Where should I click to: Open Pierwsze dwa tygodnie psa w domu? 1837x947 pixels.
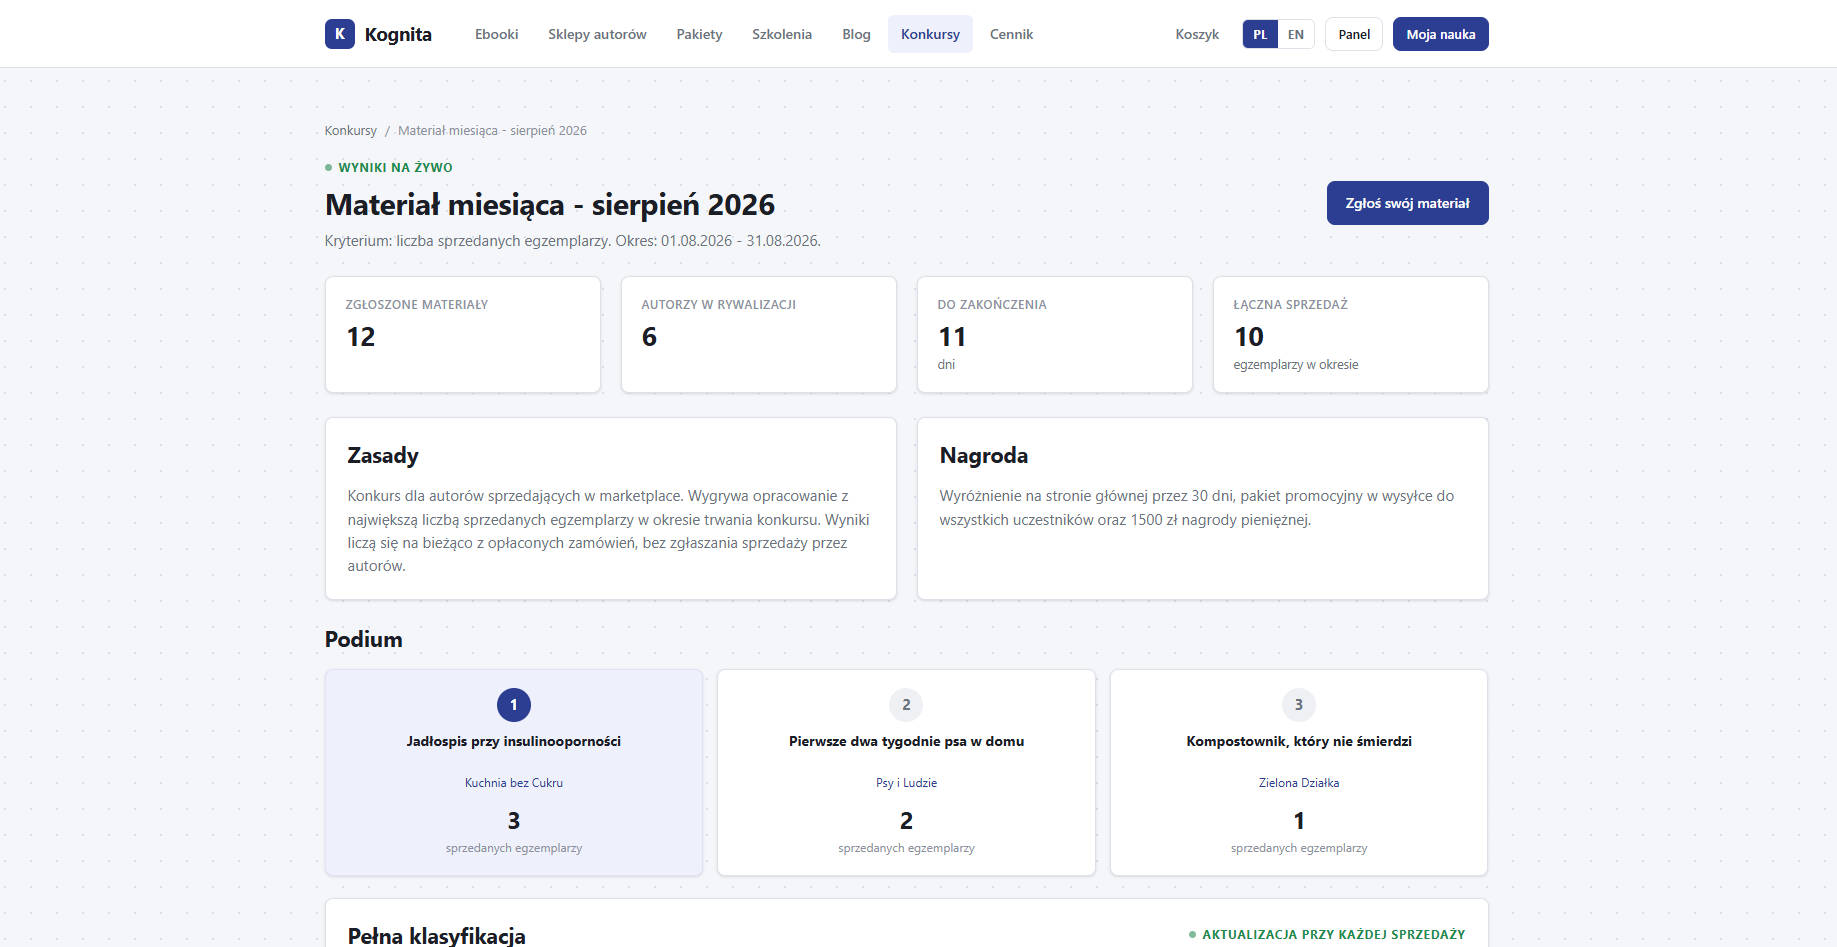[906, 741]
